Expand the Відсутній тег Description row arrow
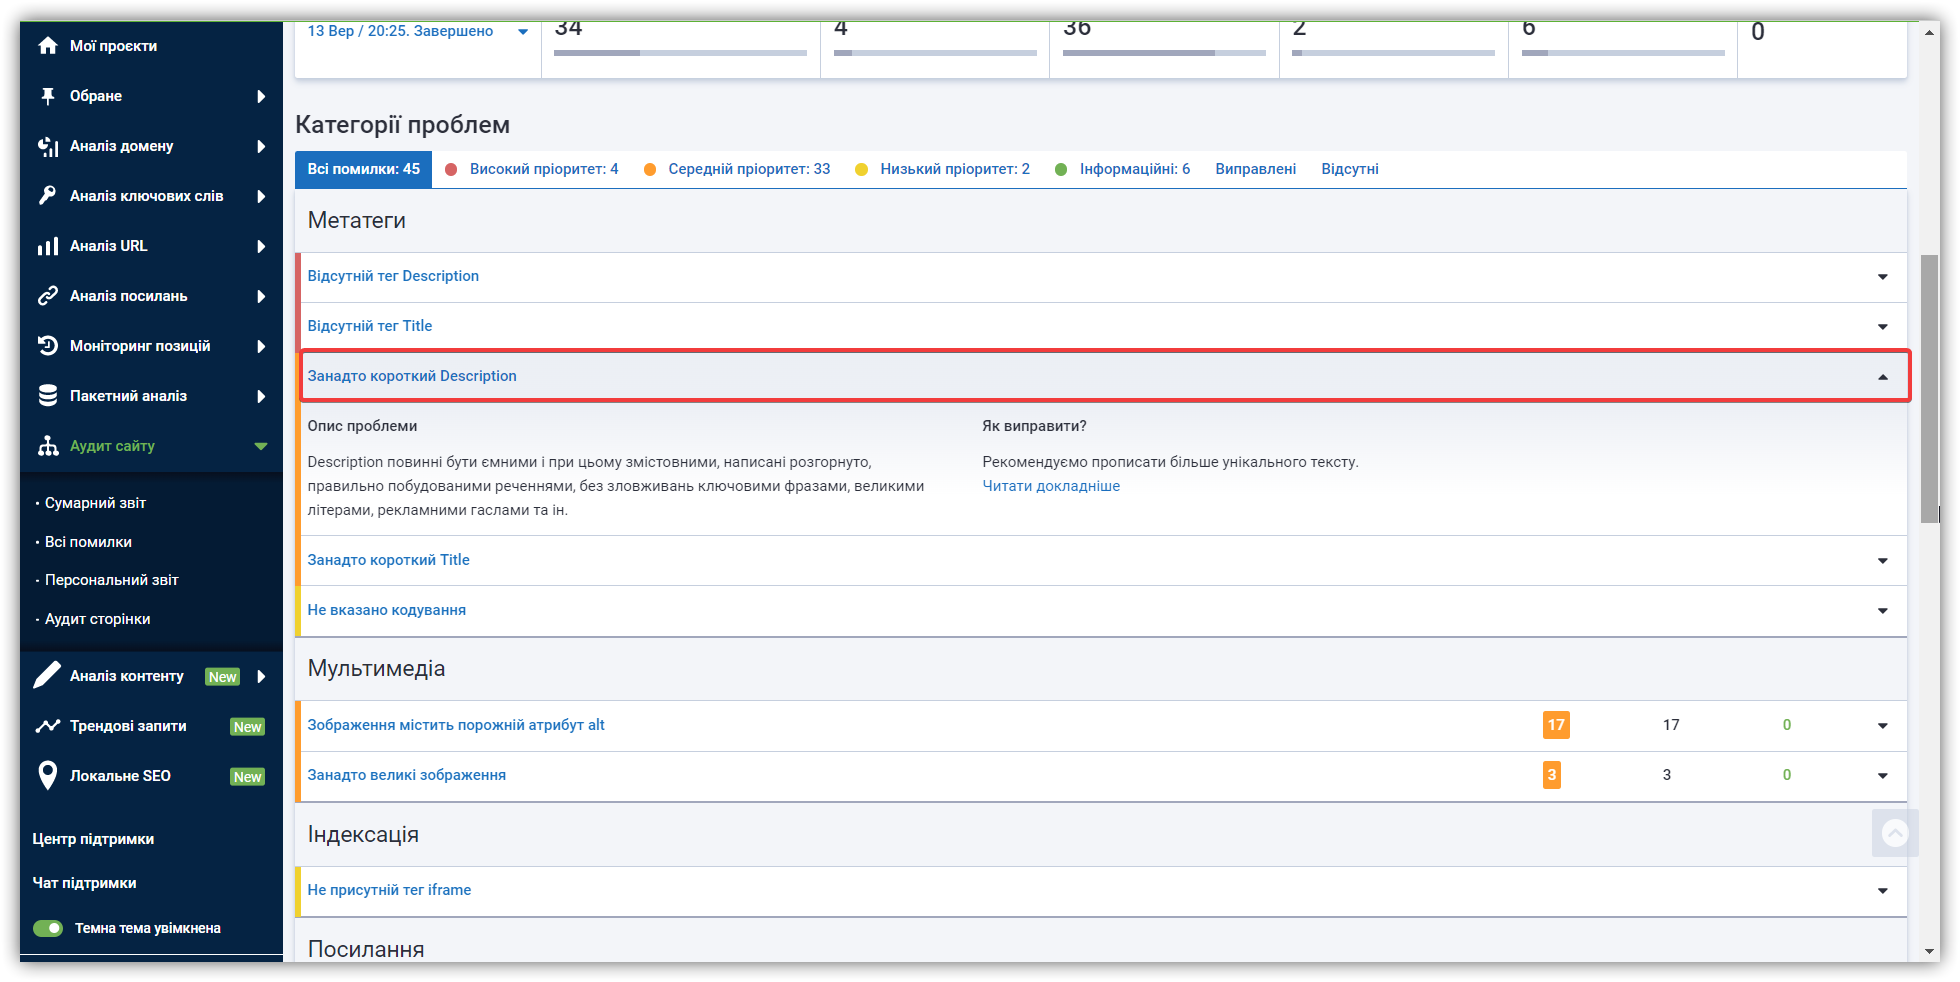This screenshot has height=982, width=1960. 1883,277
